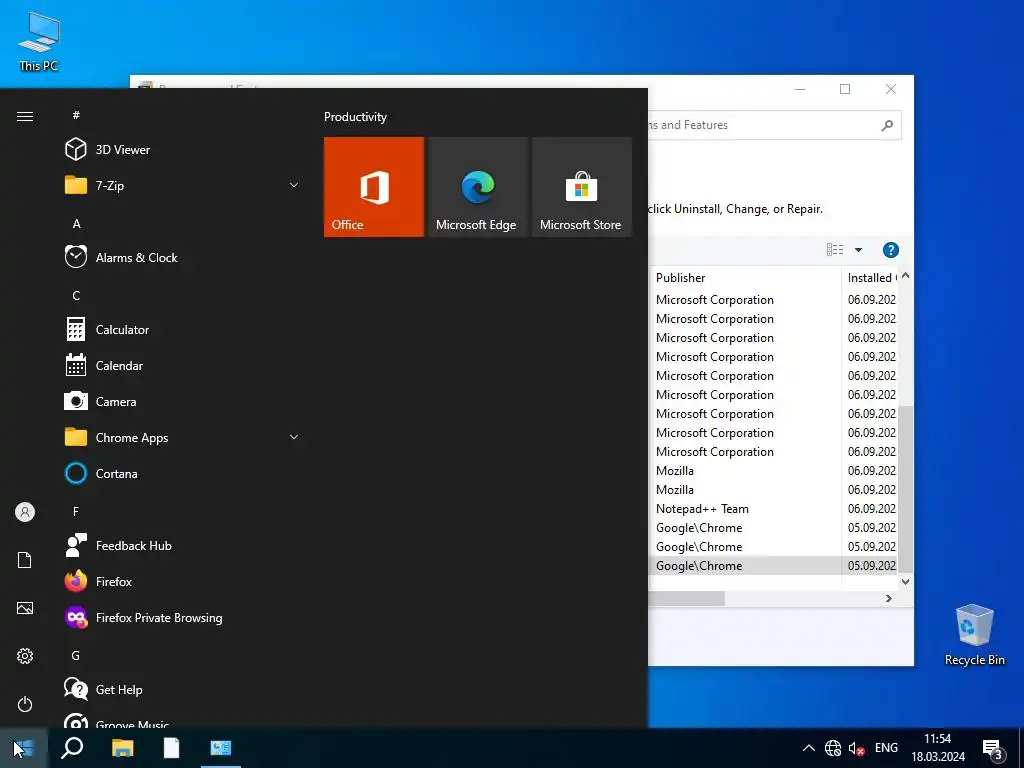The width and height of the screenshot is (1024, 768).
Task: Click the muted volume tray icon
Action: click(x=856, y=748)
